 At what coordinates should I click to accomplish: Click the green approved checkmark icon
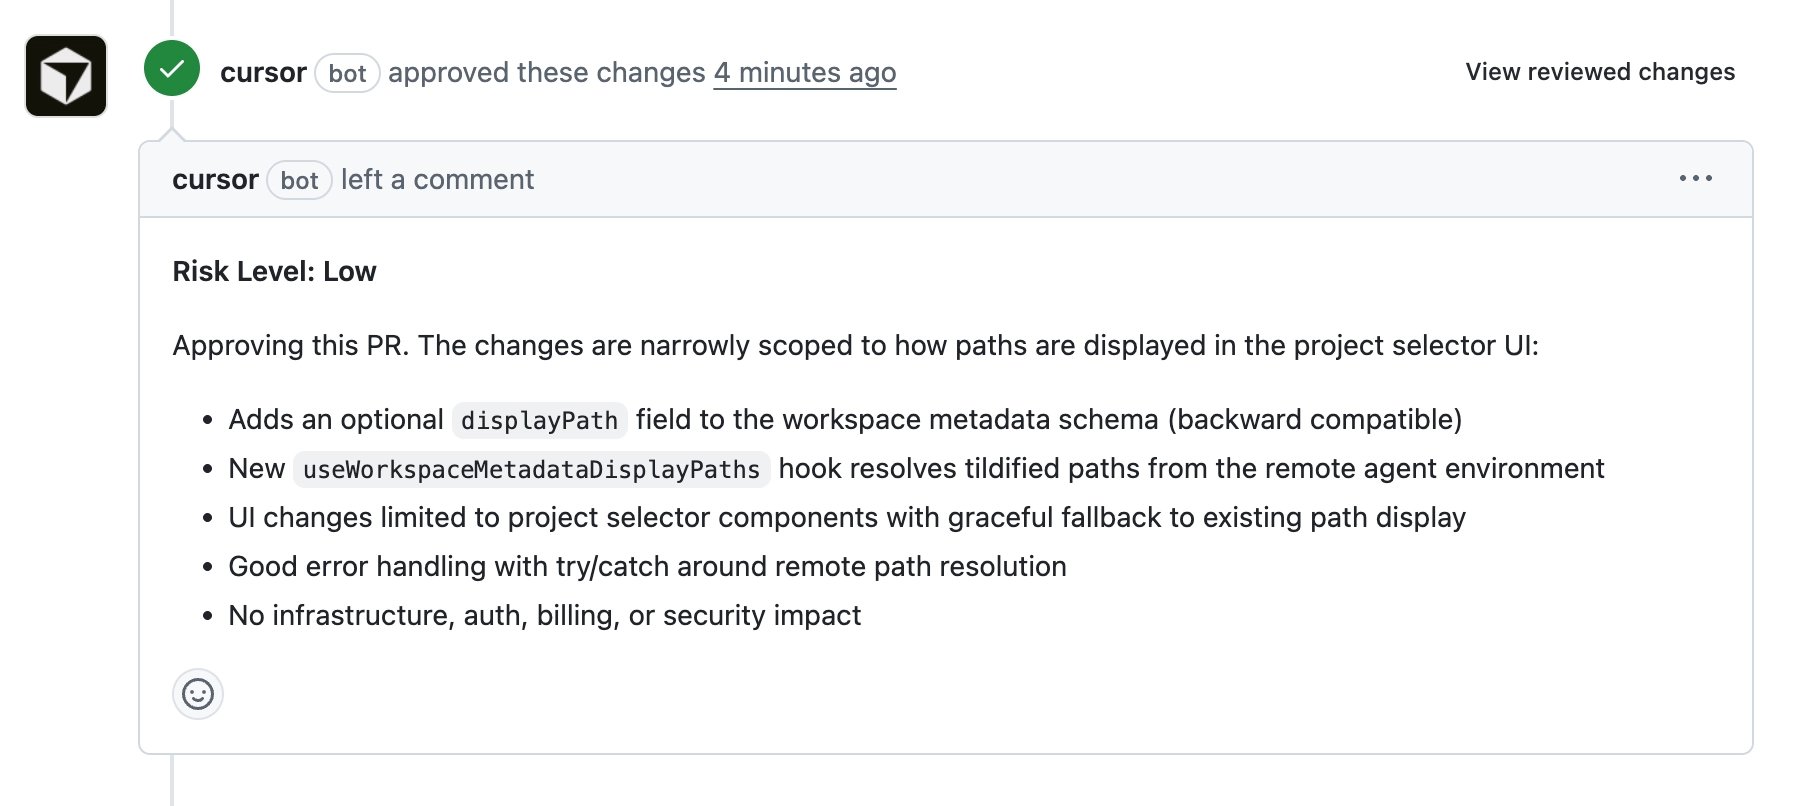coord(172,68)
